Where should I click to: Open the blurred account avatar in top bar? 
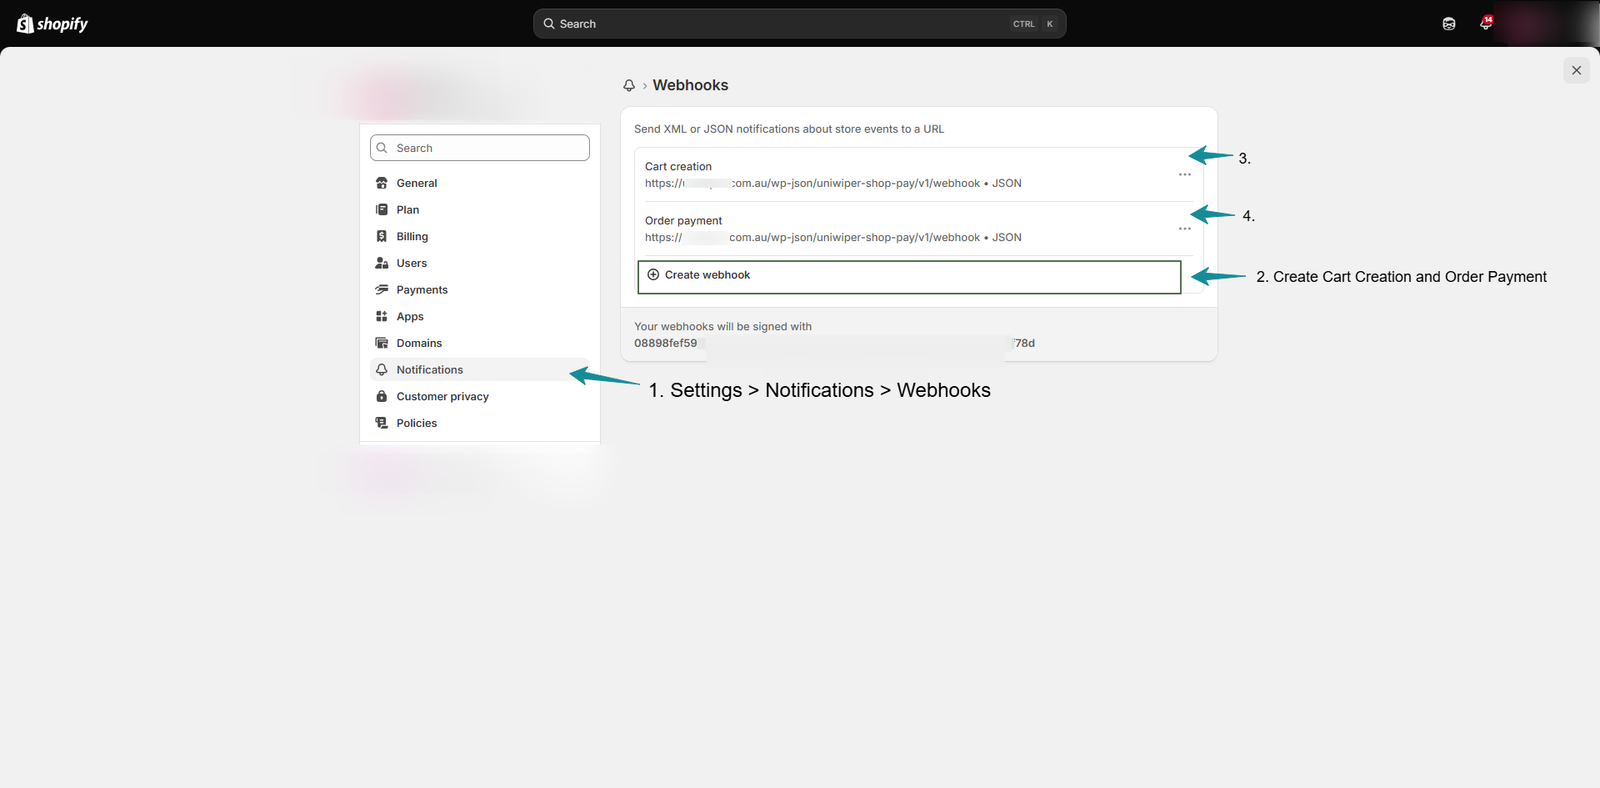coord(1548,24)
